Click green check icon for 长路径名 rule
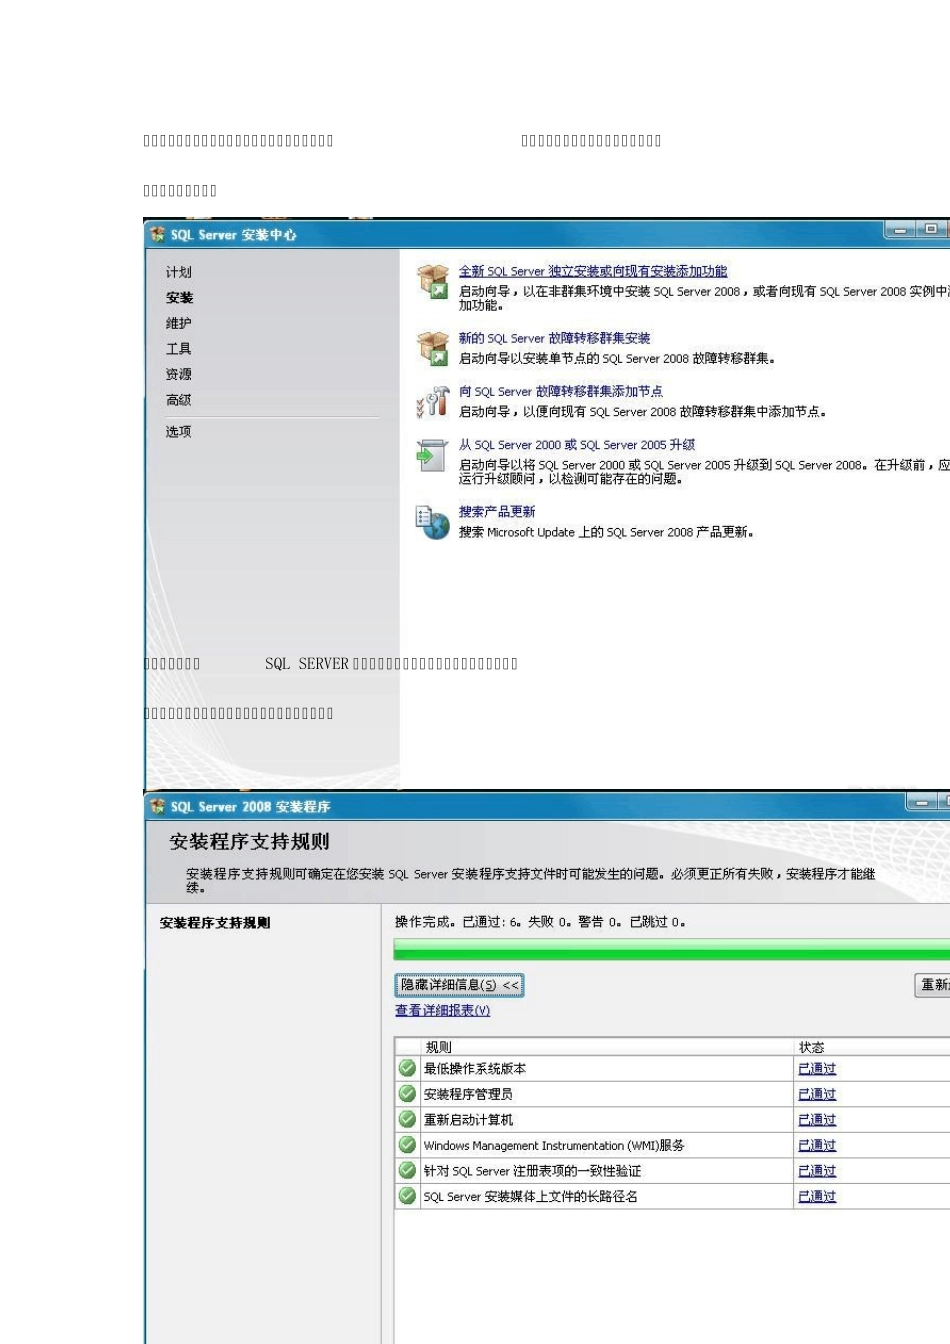Screen dimensions: 950x1344 tap(407, 1195)
